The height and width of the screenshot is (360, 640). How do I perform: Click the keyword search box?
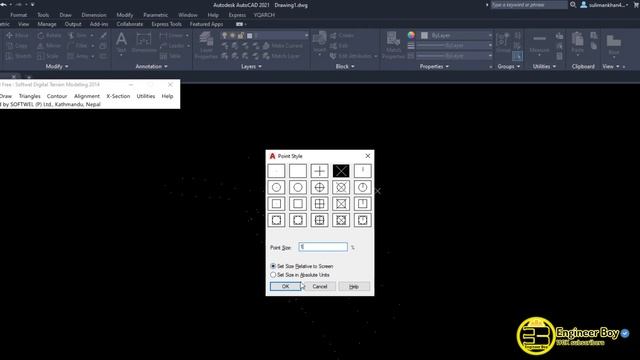click(x=529, y=5)
